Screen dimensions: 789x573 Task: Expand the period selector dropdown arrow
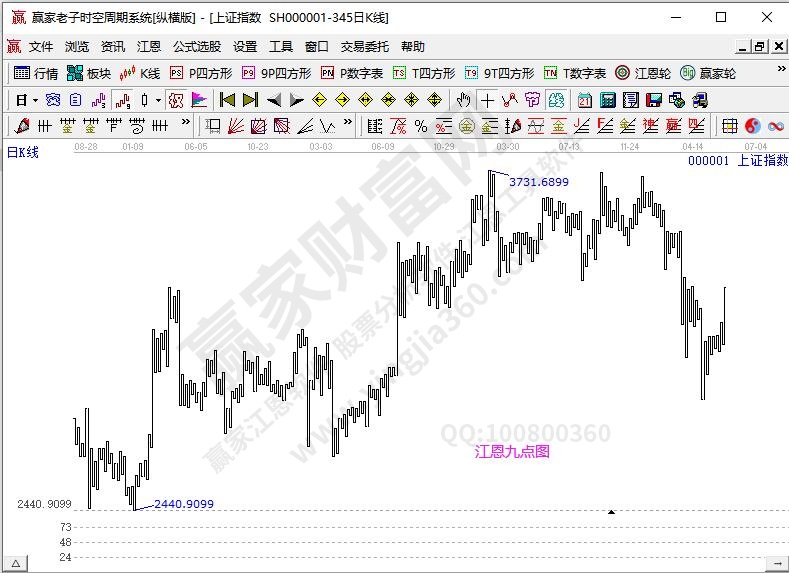pyautogui.click(x=35, y=100)
